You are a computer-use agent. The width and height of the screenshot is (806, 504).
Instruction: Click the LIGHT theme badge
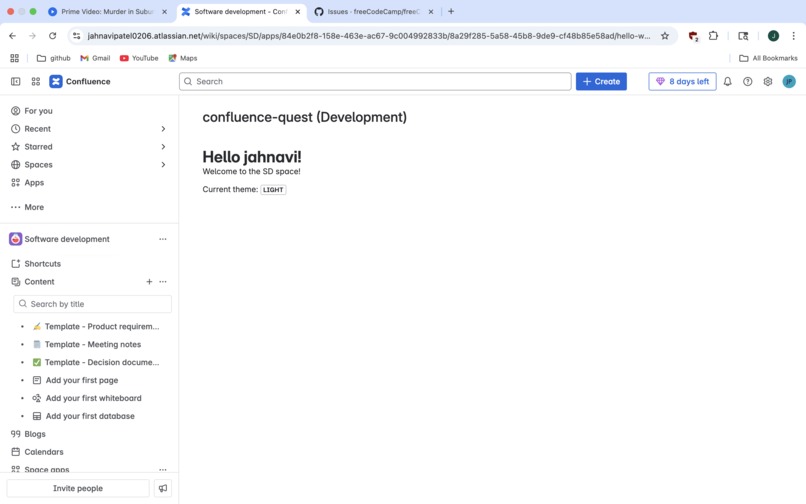tap(273, 190)
